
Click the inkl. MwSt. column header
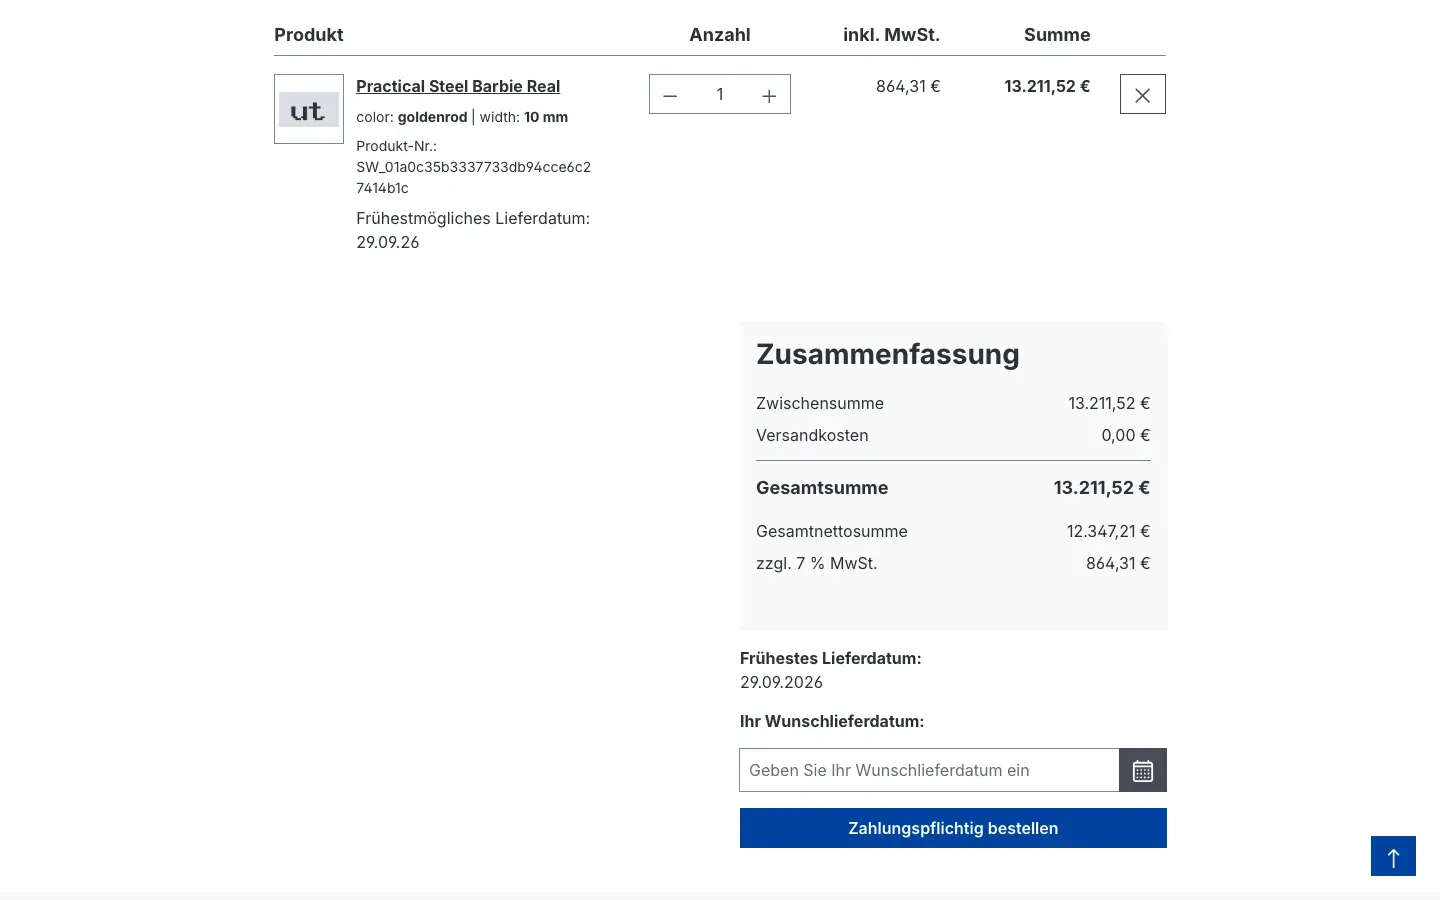[x=891, y=35]
